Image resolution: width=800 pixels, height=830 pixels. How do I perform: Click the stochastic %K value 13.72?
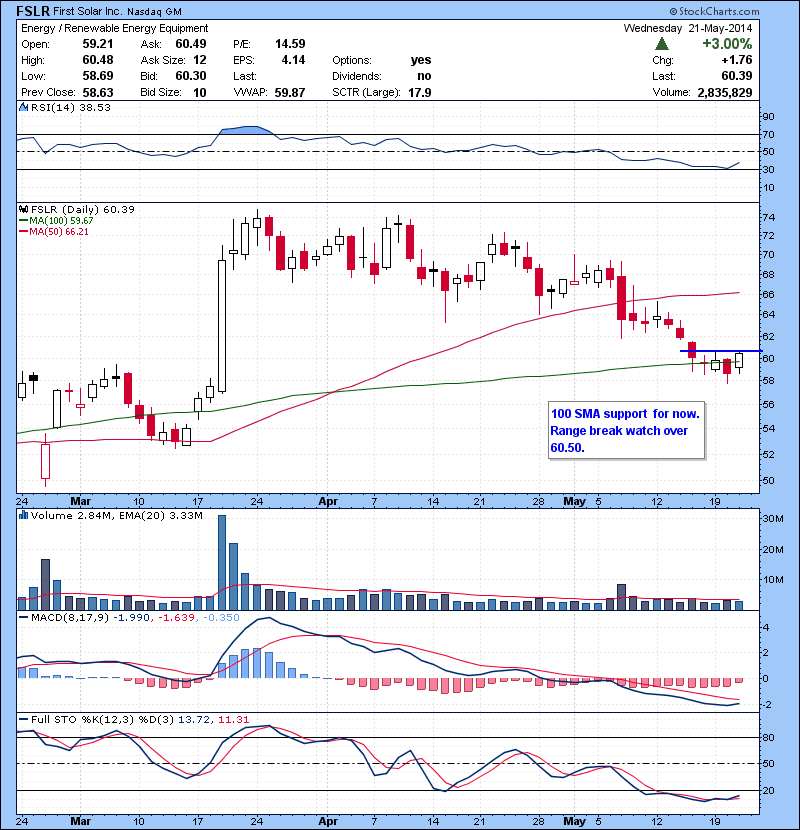193,719
